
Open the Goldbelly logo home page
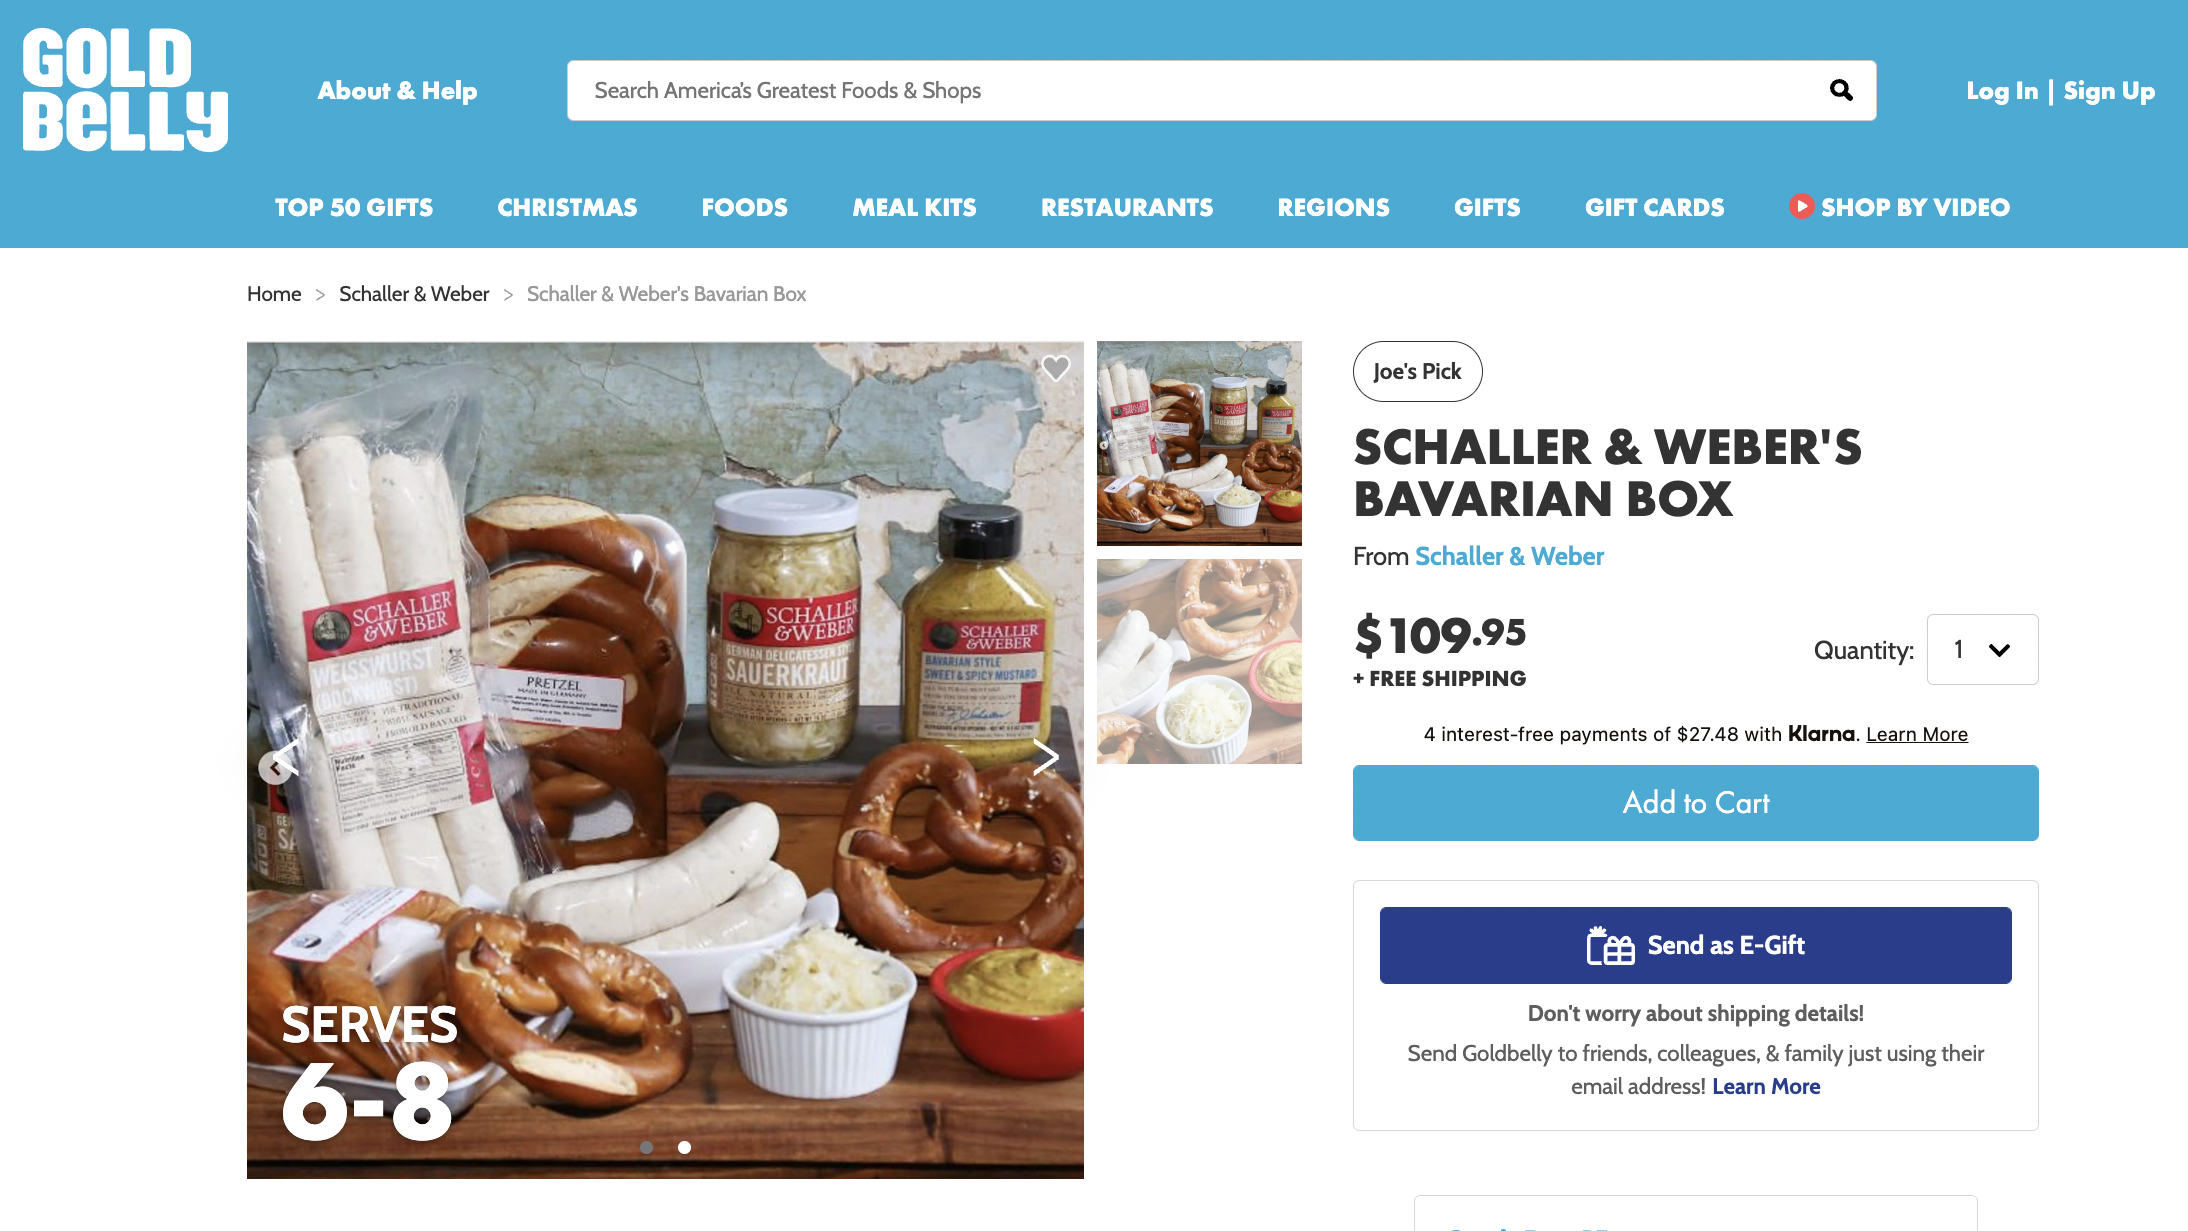point(125,90)
